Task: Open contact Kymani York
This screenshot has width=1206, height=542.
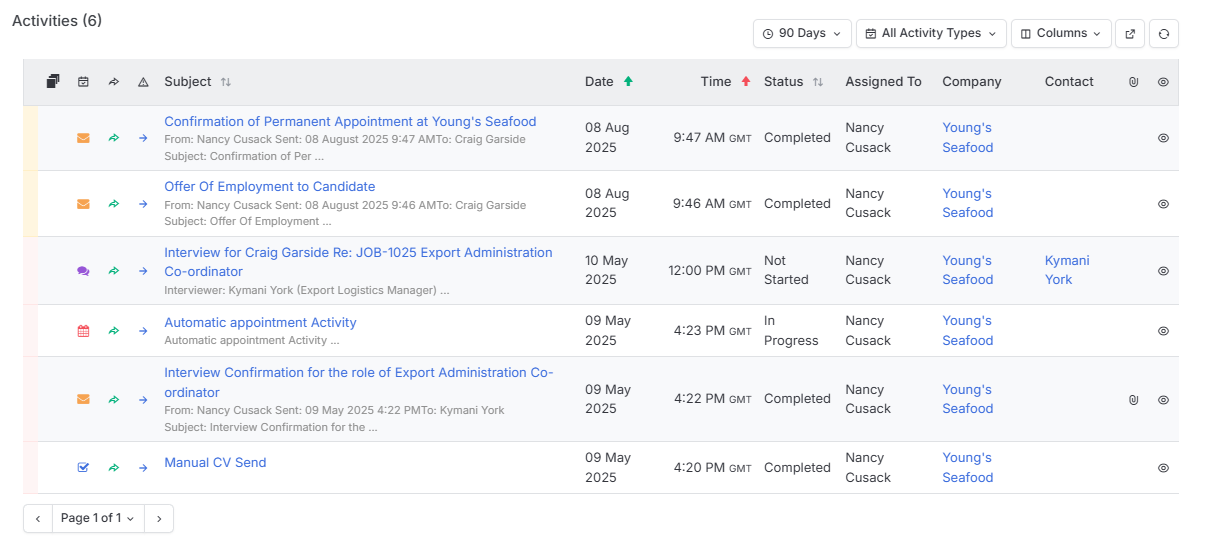Action: coord(1067,270)
